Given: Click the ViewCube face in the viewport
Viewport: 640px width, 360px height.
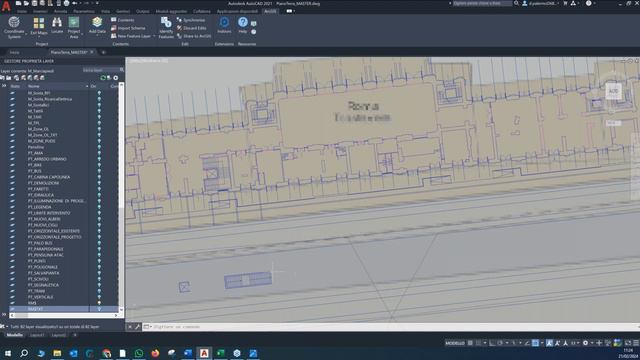Looking at the screenshot, I should [x=613, y=91].
